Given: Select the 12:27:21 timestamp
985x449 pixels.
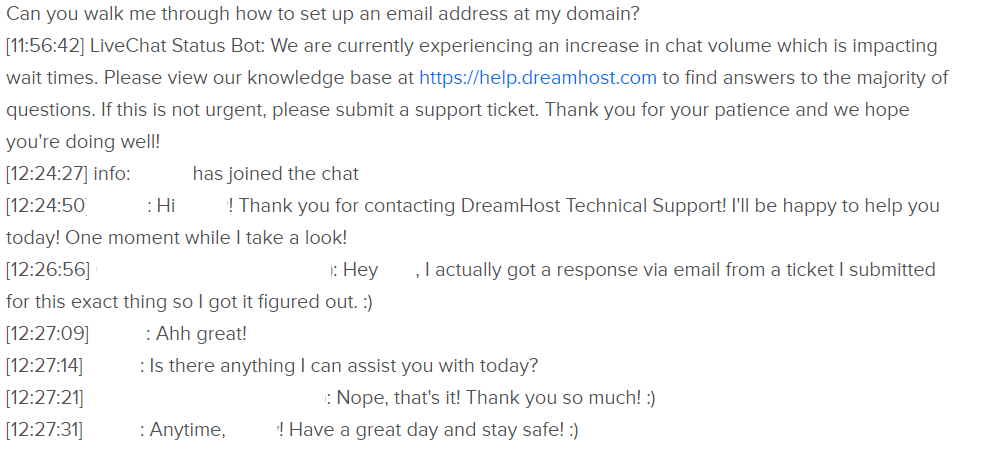Looking at the screenshot, I should pos(44,398).
